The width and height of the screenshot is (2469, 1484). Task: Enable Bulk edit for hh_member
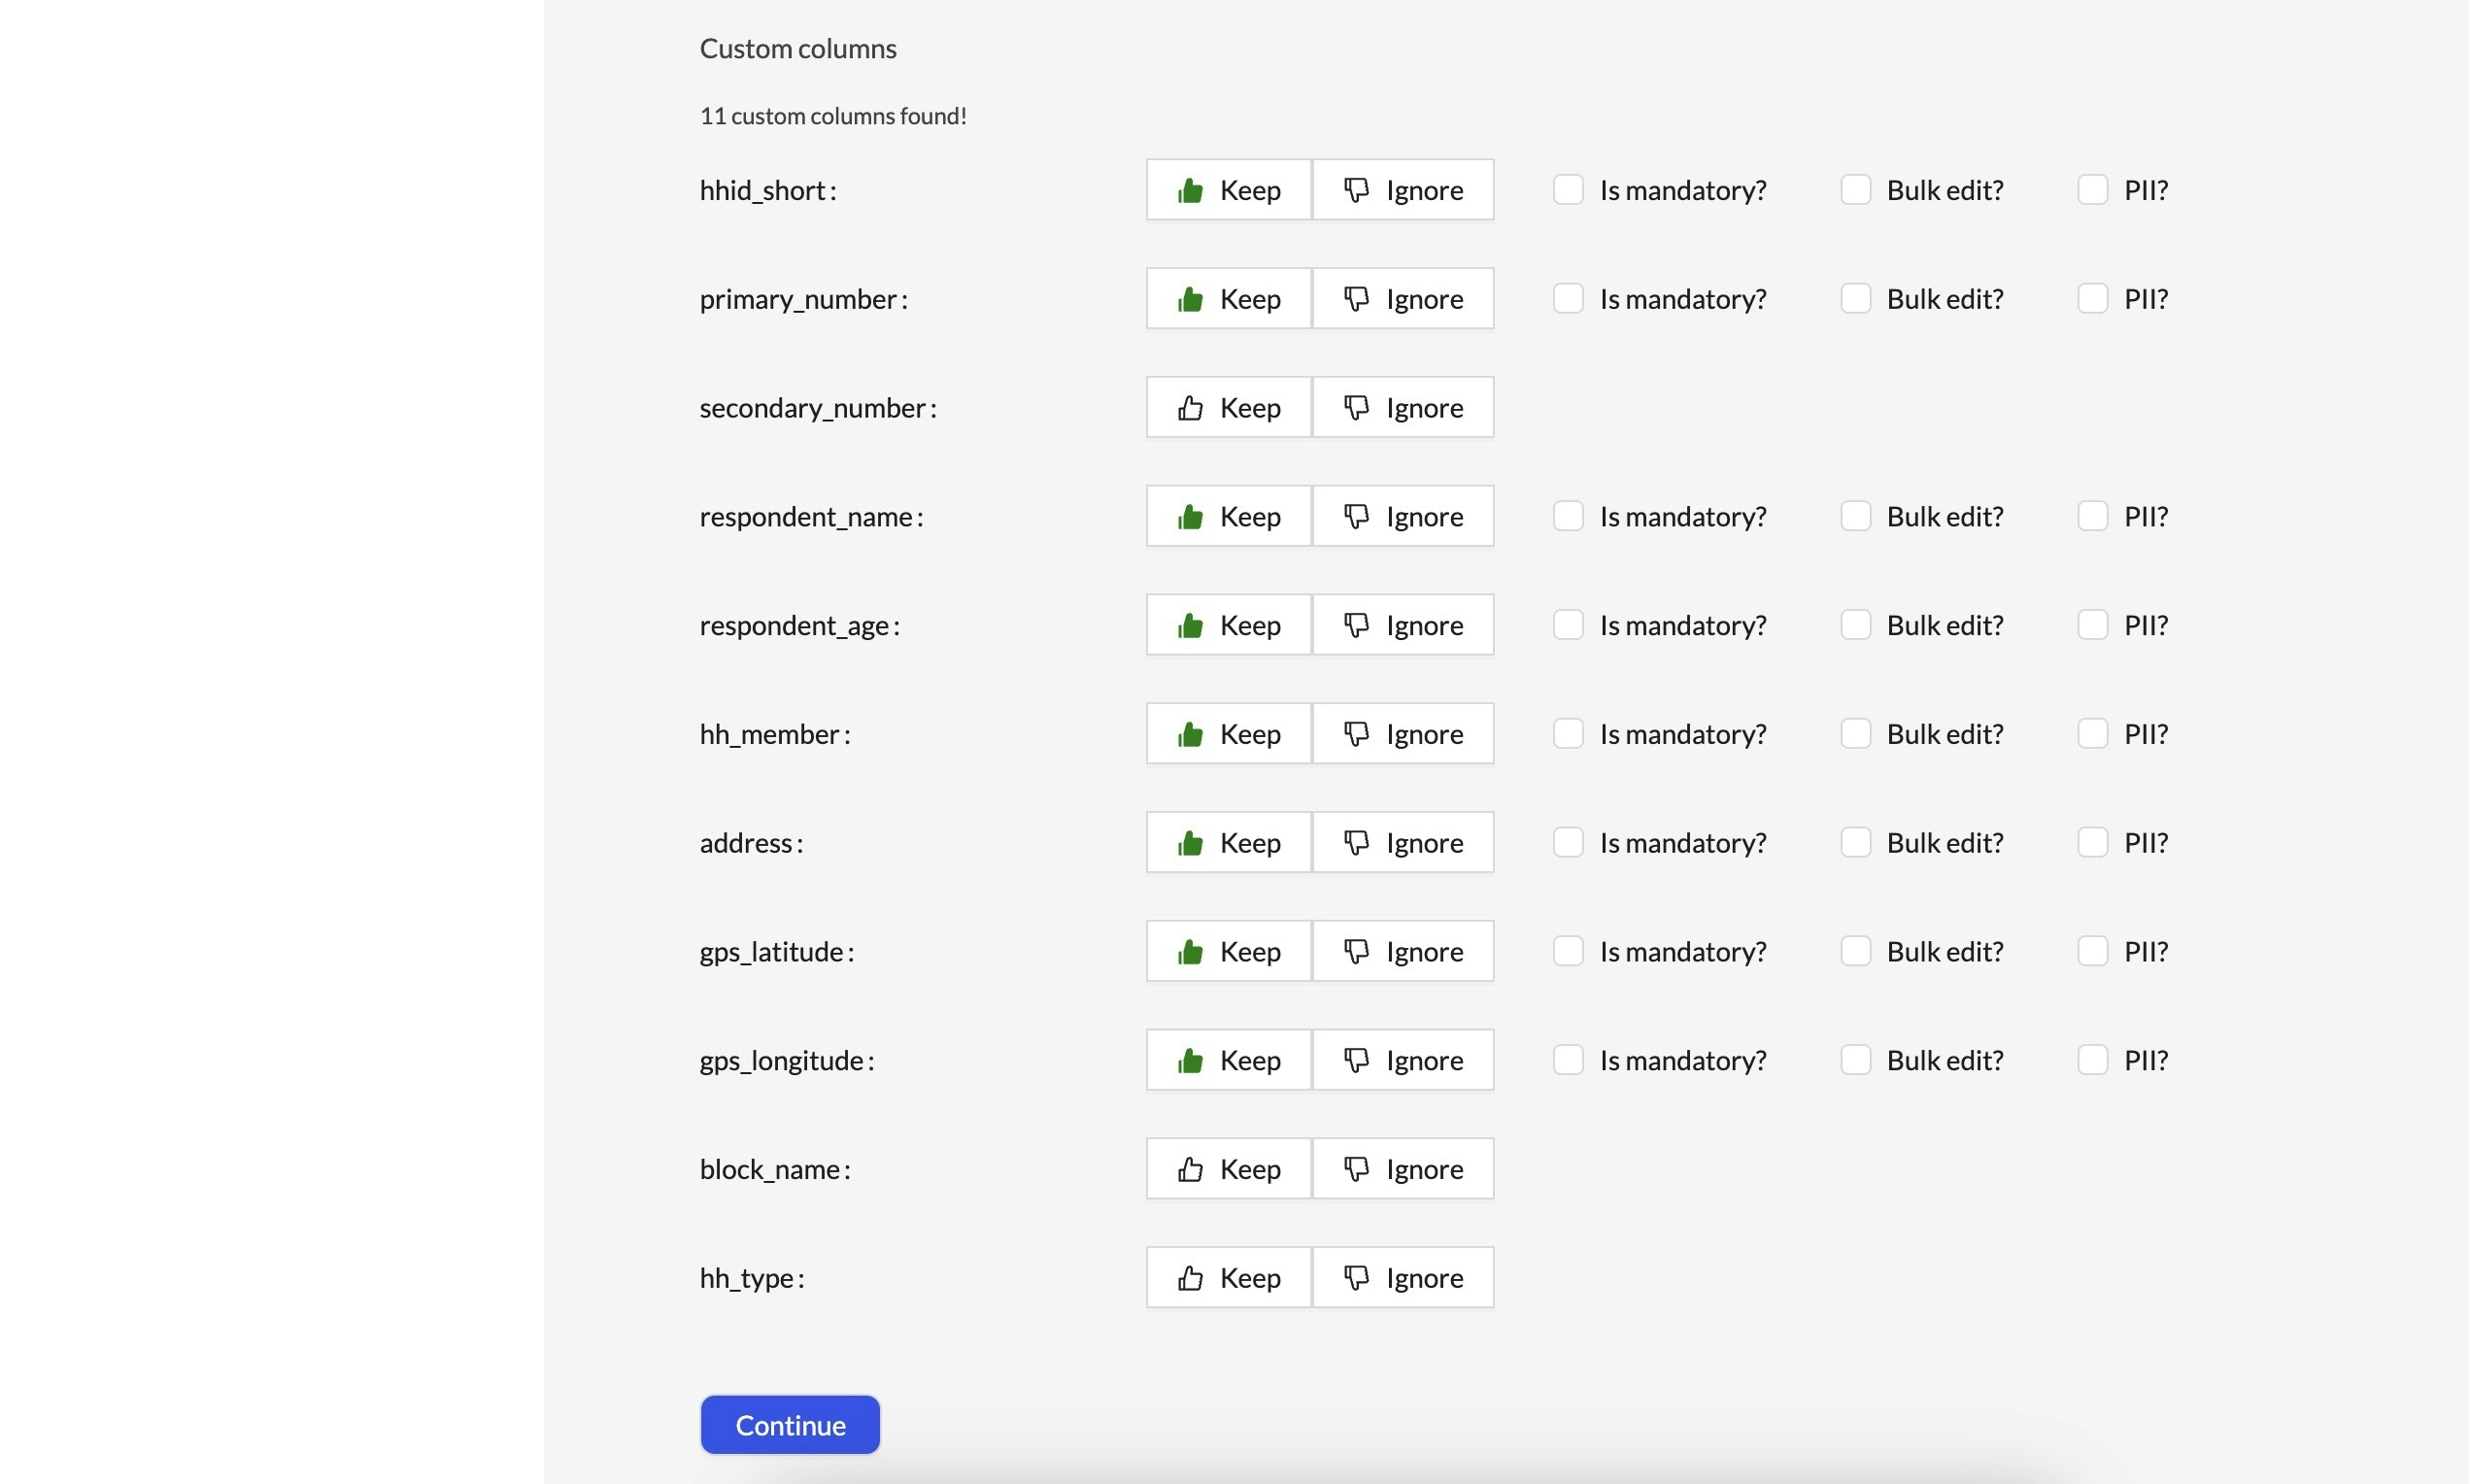coord(1855,734)
